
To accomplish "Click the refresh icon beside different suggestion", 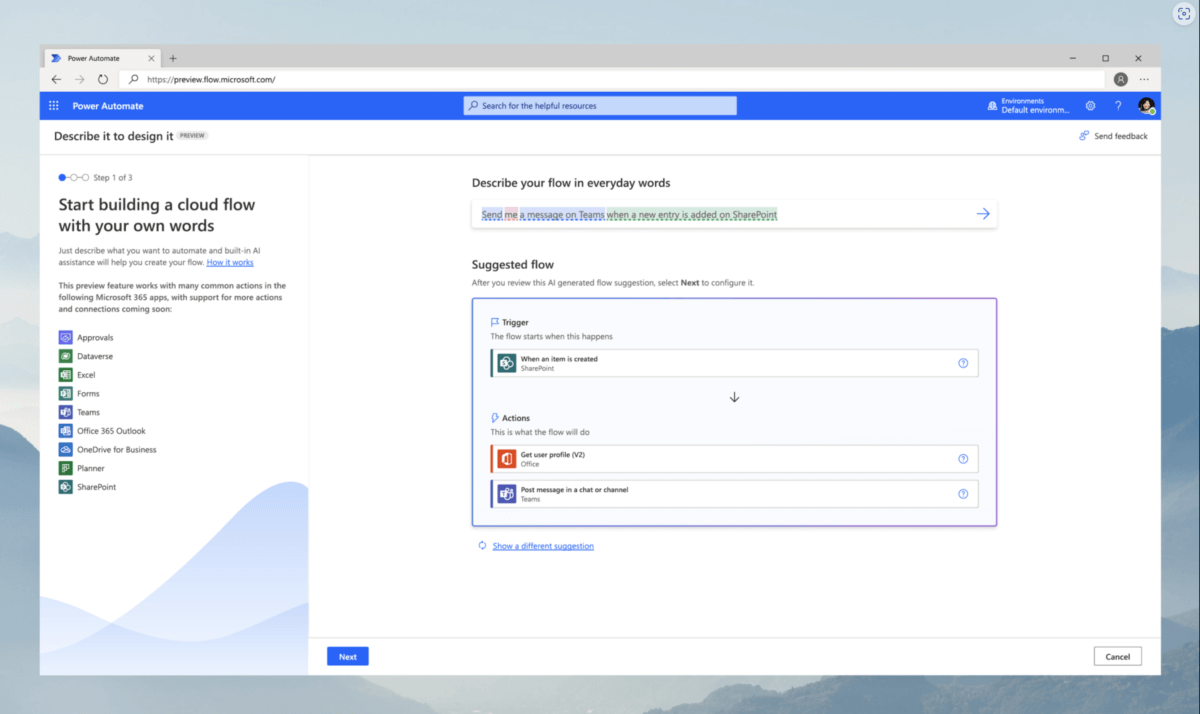I will pyautogui.click(x=482, y=546).
